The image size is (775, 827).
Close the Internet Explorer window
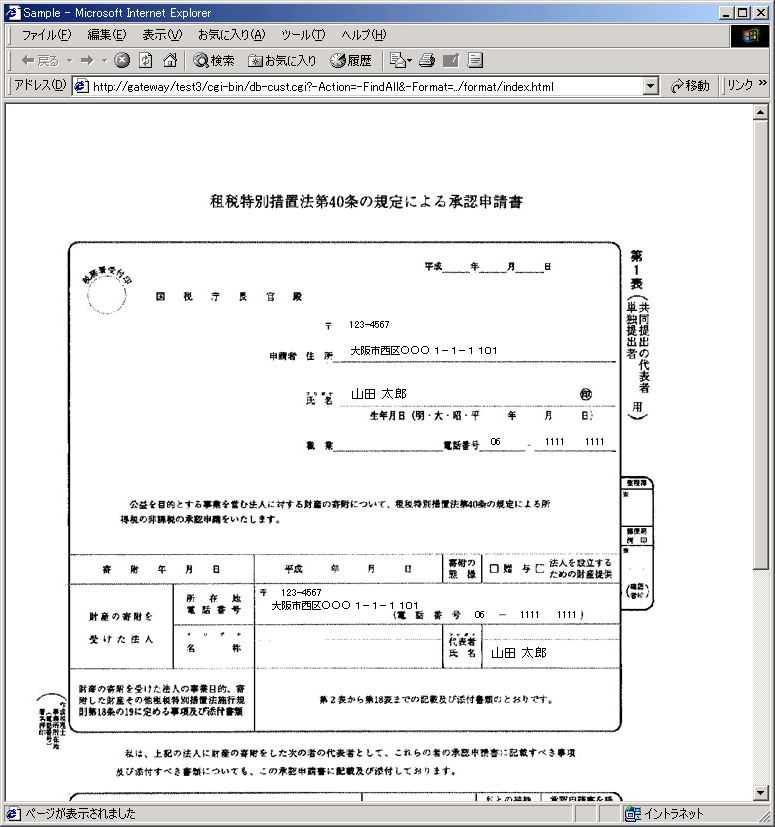tap(760, 12)
